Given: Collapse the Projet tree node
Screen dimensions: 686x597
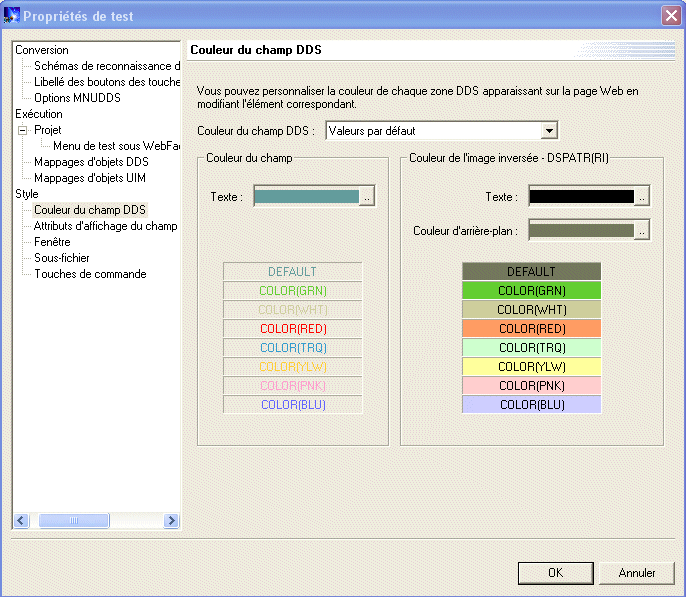Looking at the screenshot, I should click(x=22, y=130).
